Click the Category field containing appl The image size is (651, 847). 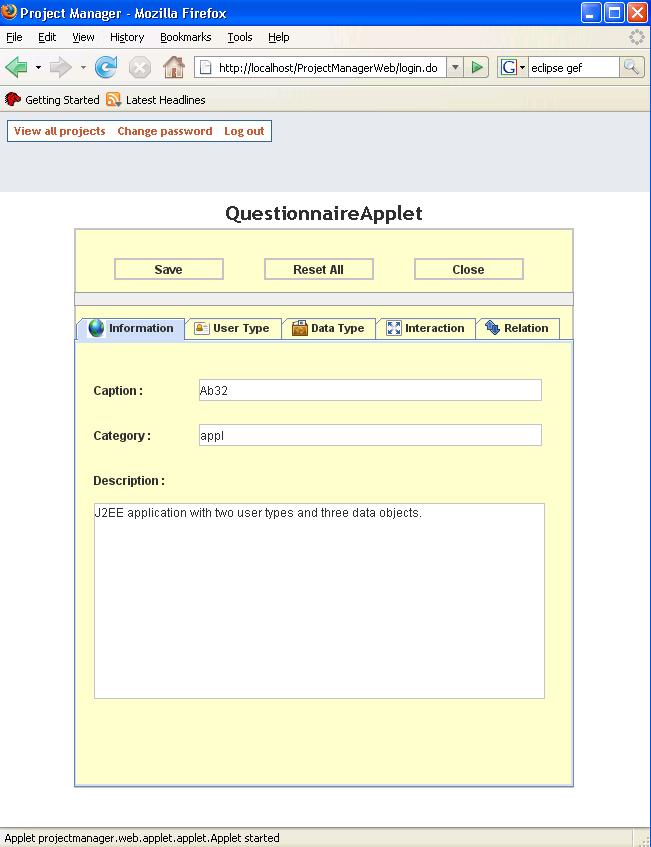point(370,435)
